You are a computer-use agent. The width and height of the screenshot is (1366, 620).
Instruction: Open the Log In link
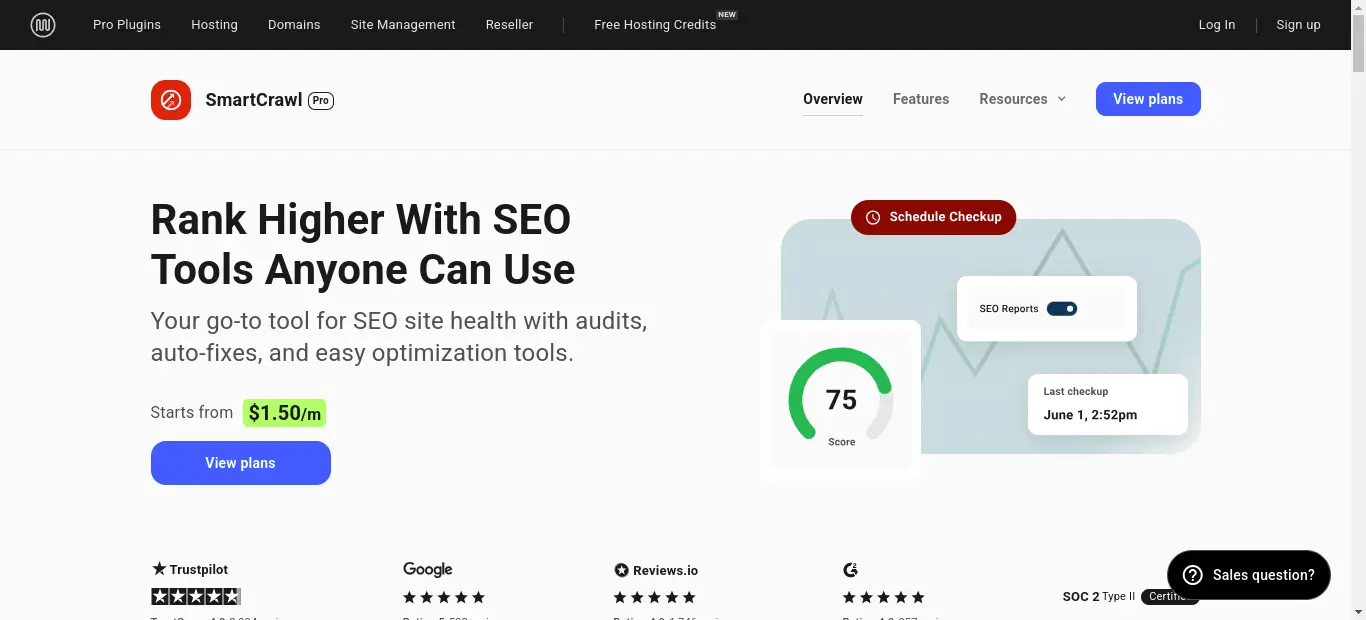[1216, 25]
